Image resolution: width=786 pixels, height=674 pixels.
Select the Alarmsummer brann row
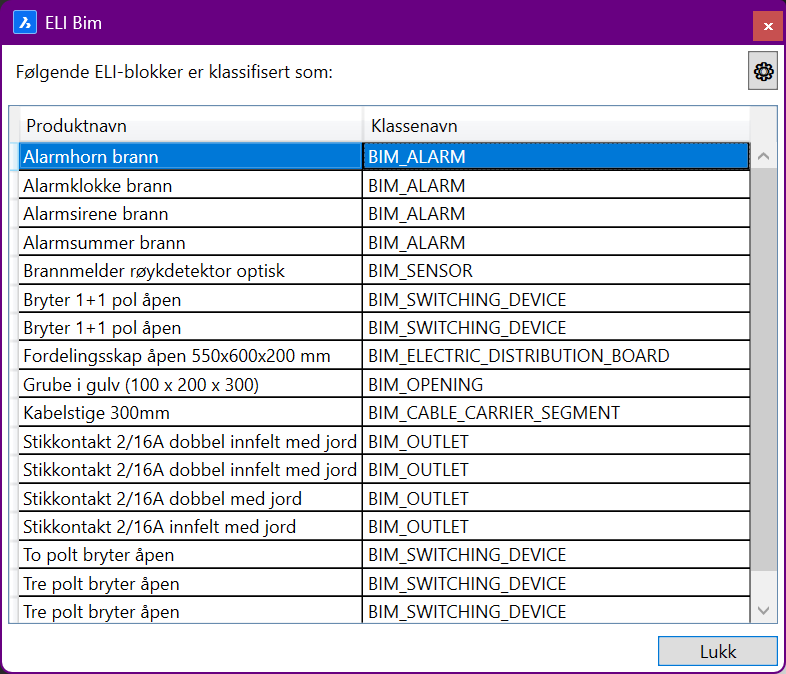(x=190, y=243)
